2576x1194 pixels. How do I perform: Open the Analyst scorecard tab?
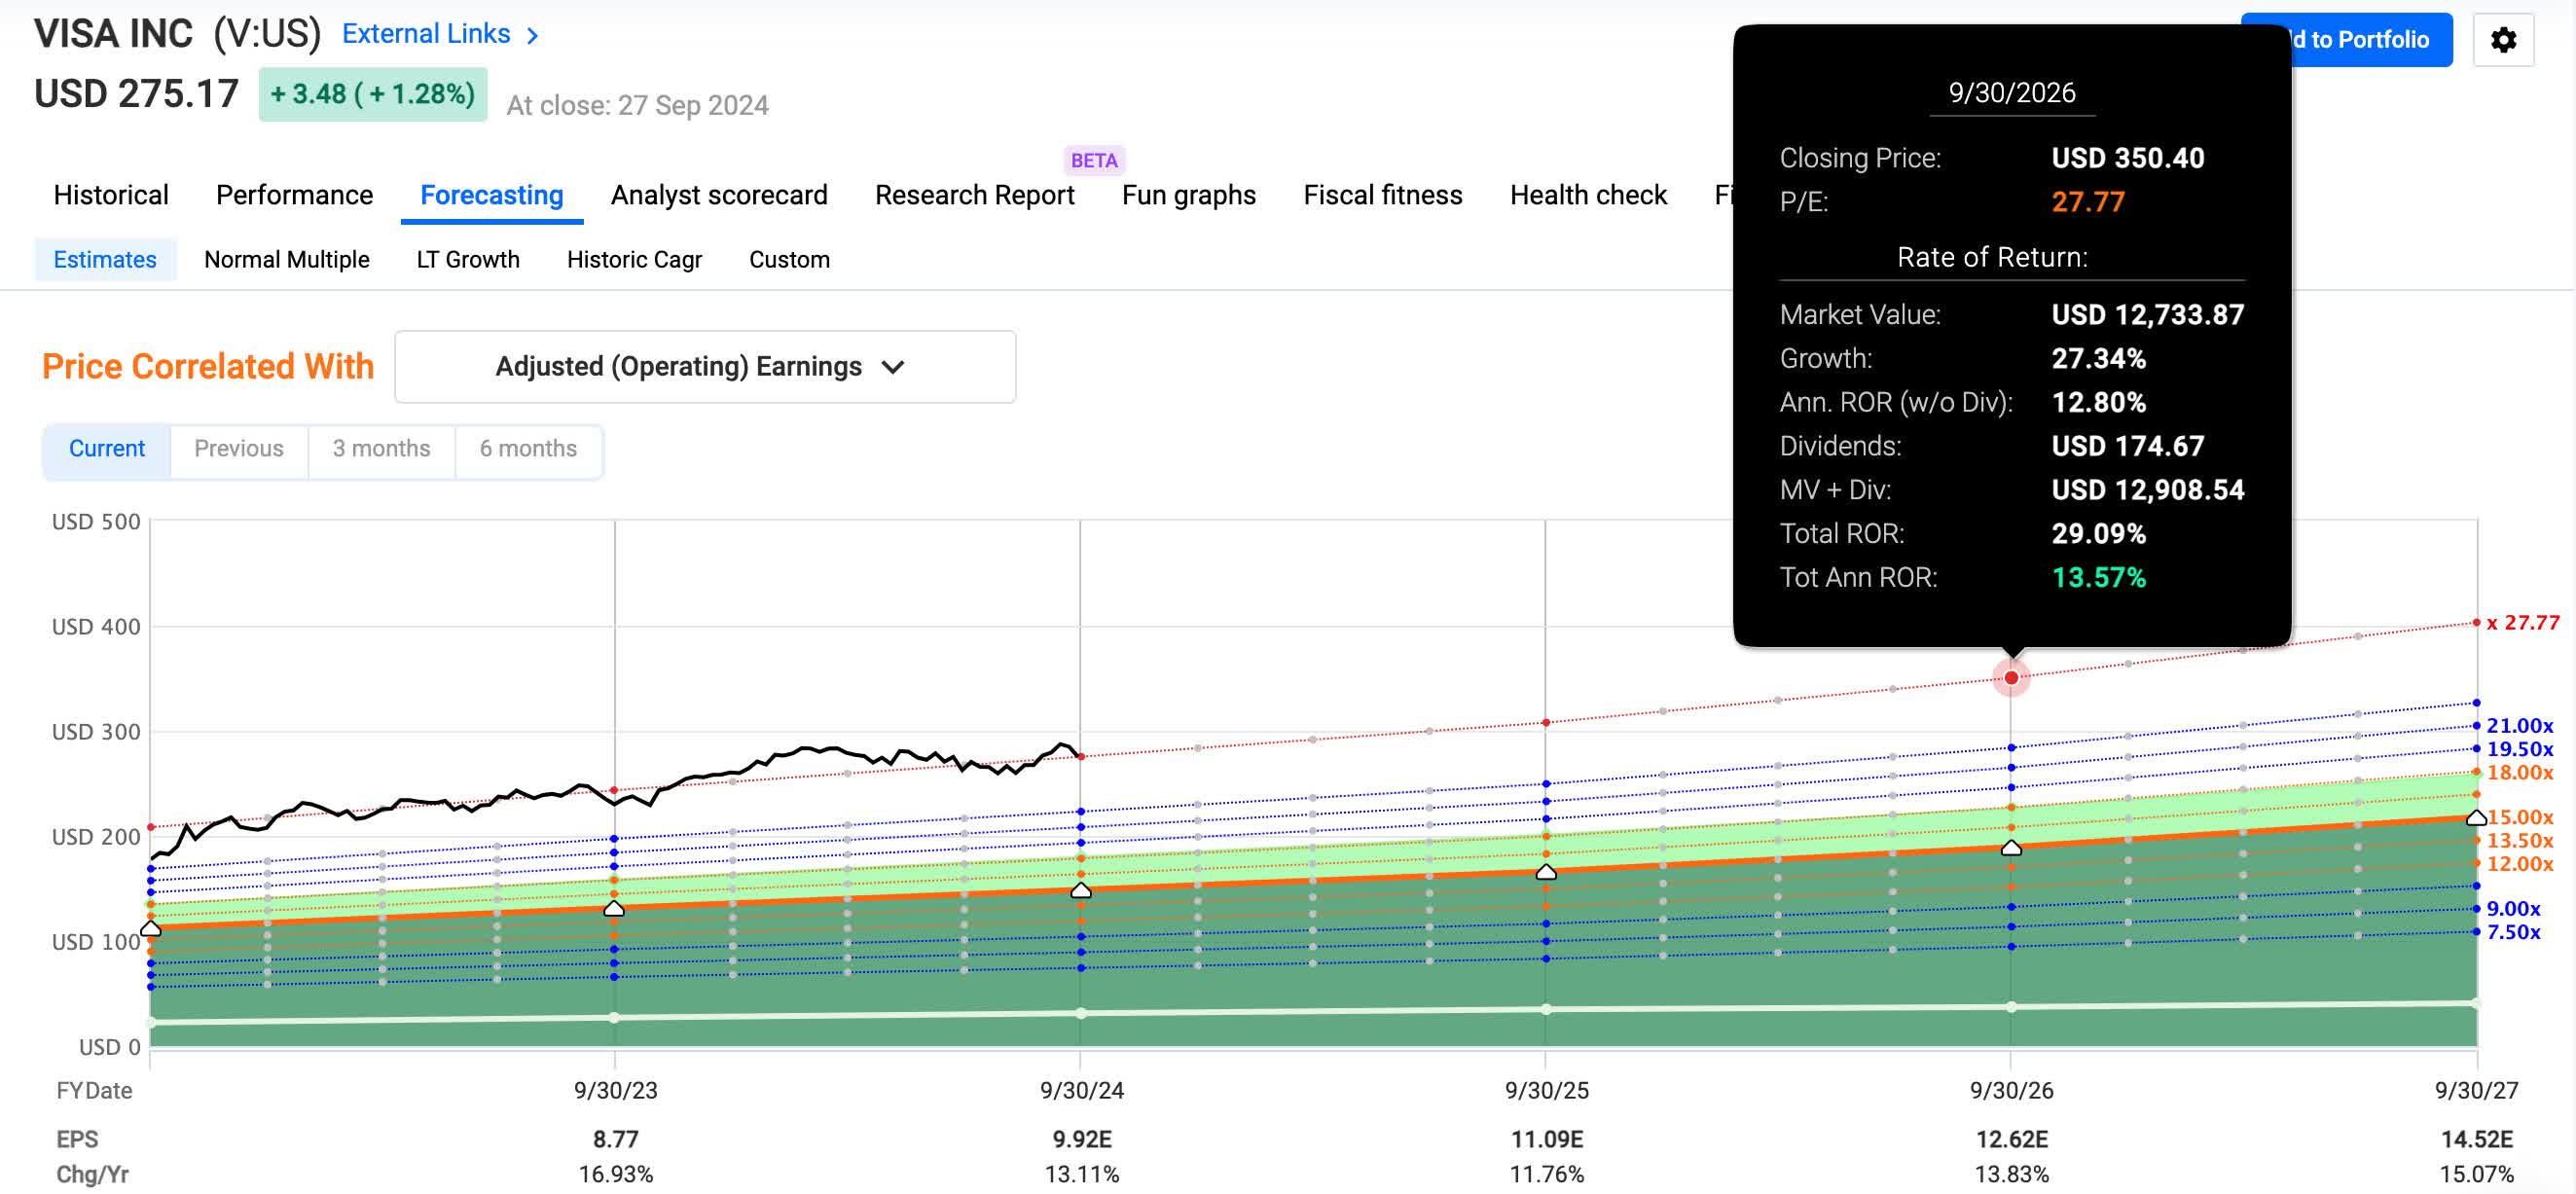click(x=718, y=195)
